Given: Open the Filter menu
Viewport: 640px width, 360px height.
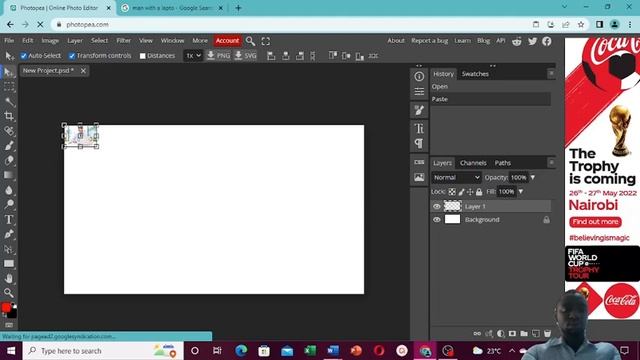Looking at the screenshot, I should [123, 41].
